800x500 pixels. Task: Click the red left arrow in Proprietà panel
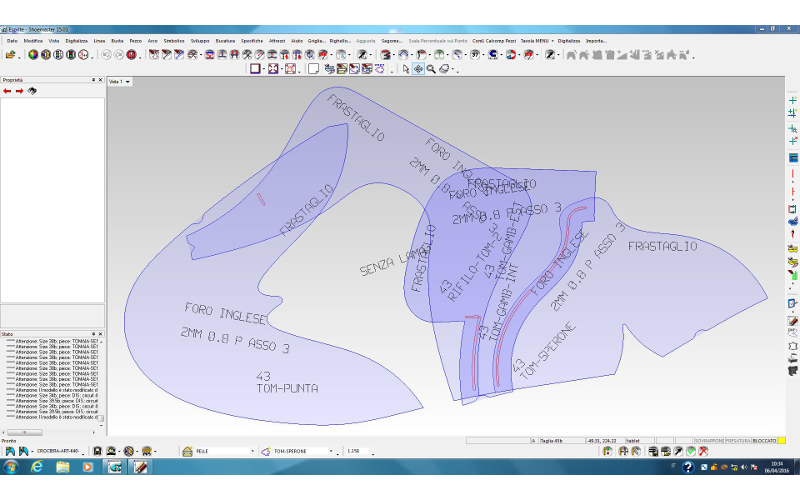point(7,91)
